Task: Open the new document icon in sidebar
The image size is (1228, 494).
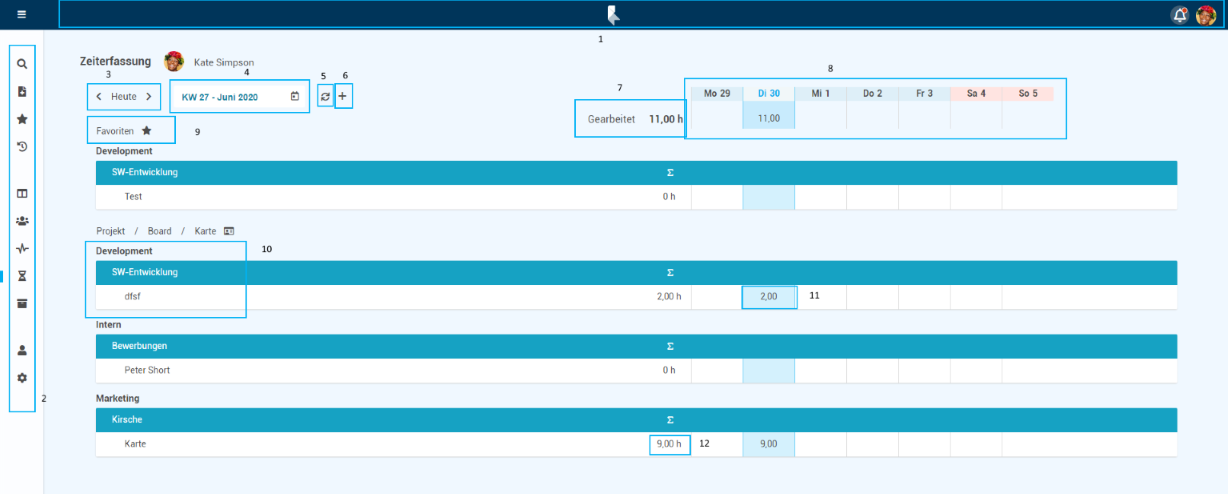Action: (22, 91)
